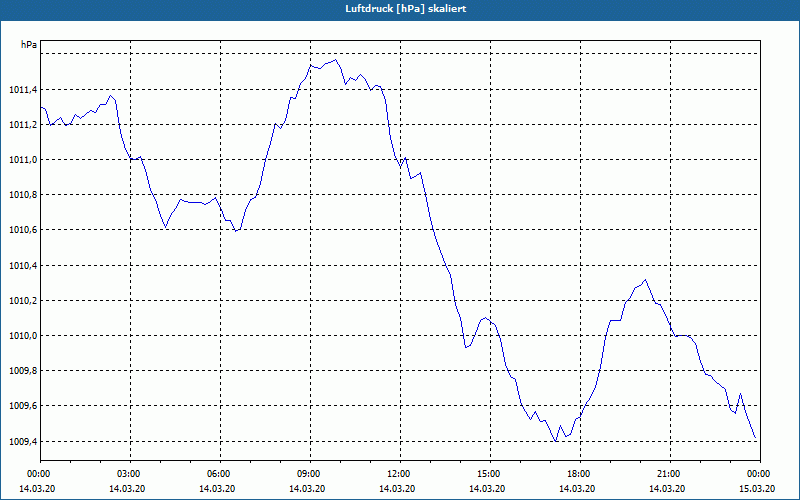Pick the 1010,2 y-axis tick label
This screenshot has width=800, height=500.
tap(23, 301)
